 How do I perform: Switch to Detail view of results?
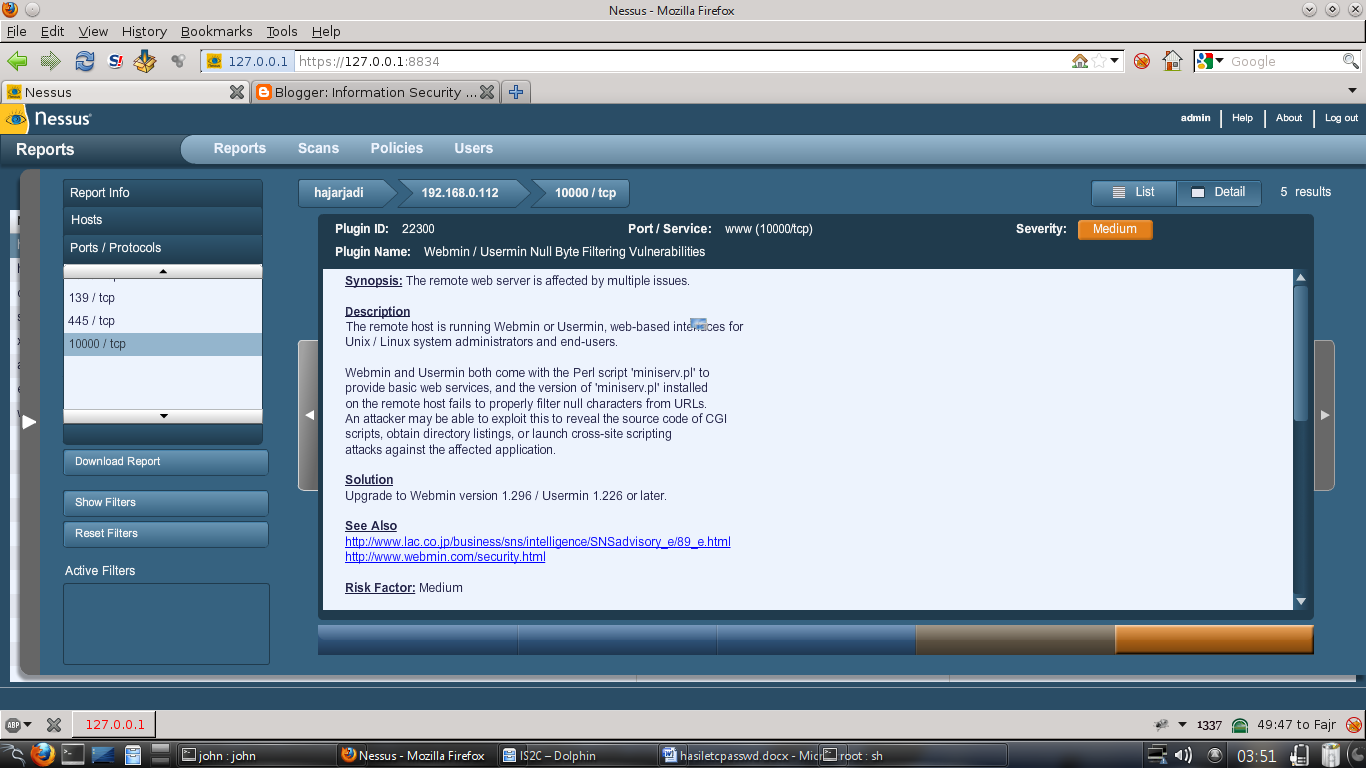[x=1218, y=193]
